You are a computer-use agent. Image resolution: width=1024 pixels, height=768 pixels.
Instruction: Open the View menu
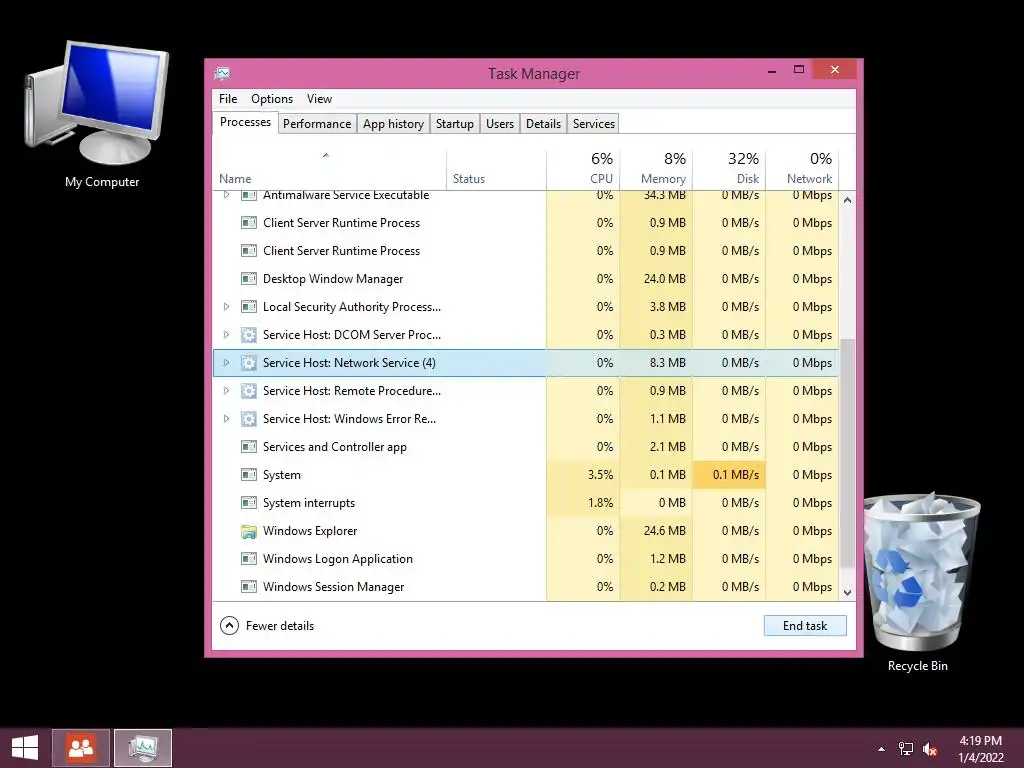pos(319,99)
